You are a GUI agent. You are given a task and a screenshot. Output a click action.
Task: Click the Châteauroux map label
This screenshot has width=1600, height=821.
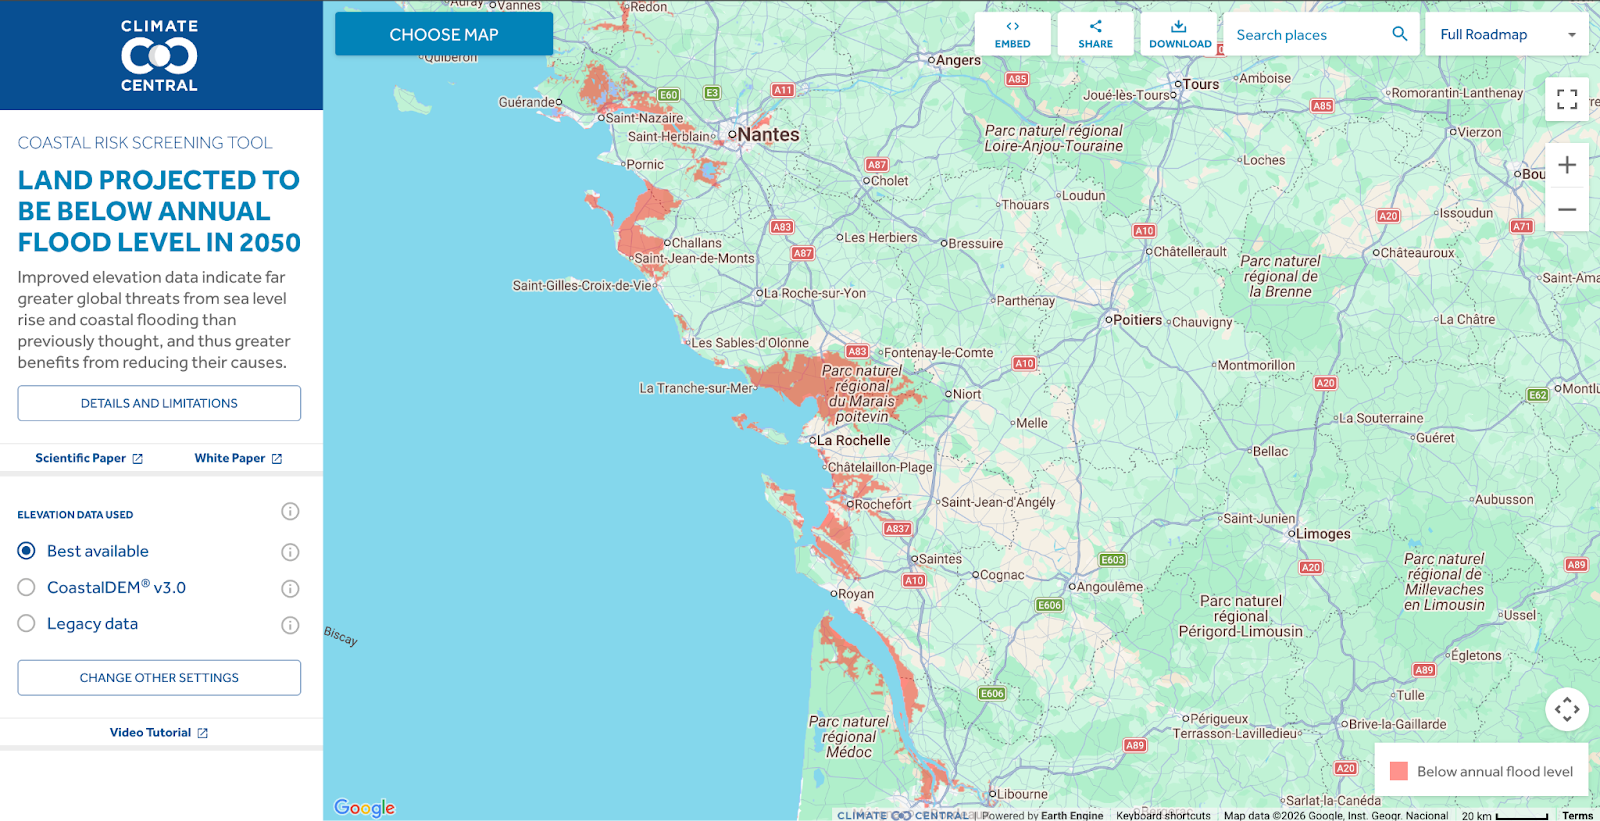coord(1418,253)
